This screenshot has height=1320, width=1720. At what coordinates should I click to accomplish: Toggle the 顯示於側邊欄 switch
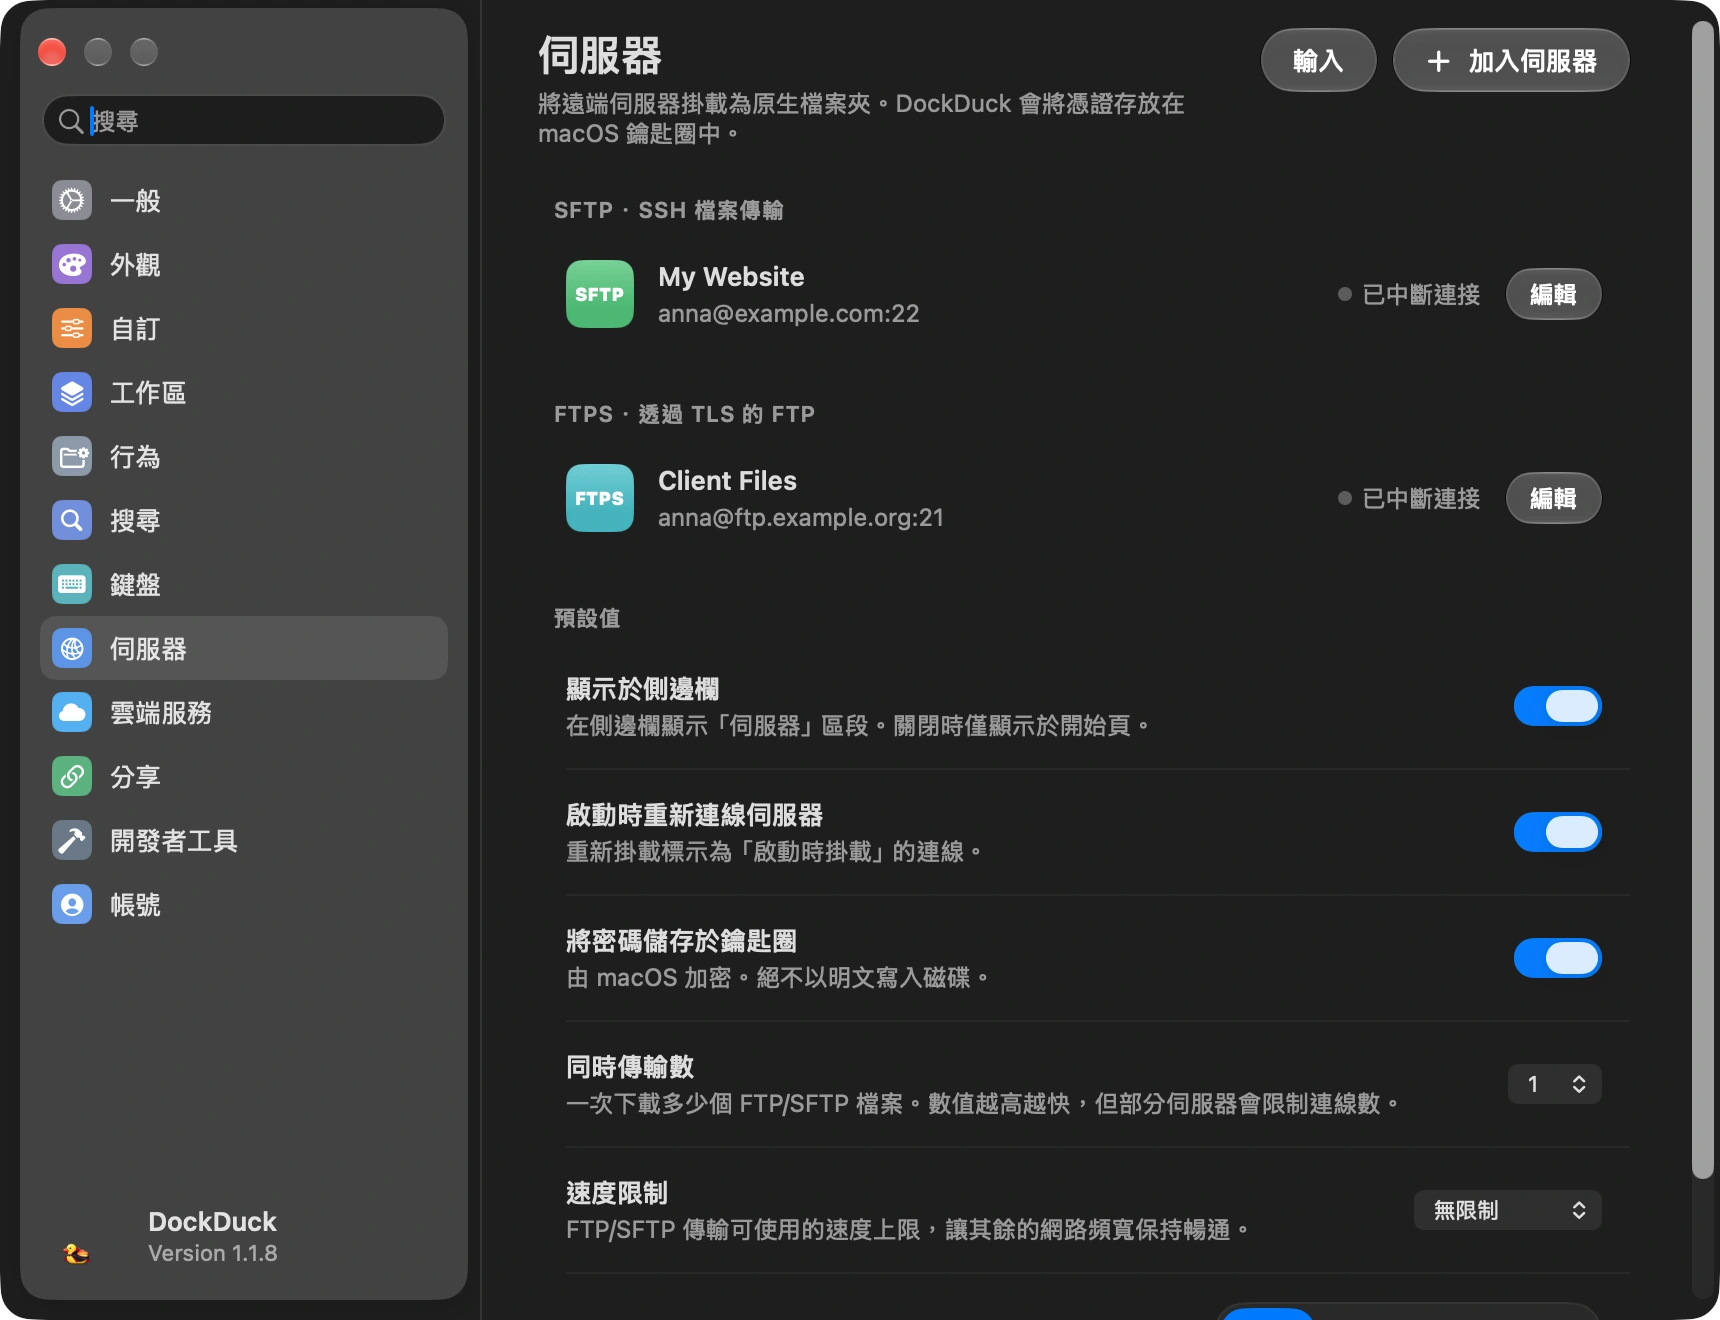click(x=1557, y=706)
